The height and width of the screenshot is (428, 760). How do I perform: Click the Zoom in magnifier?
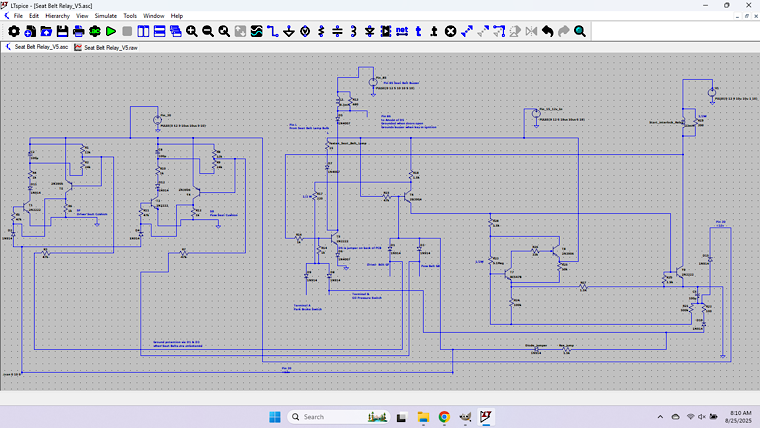191,32
